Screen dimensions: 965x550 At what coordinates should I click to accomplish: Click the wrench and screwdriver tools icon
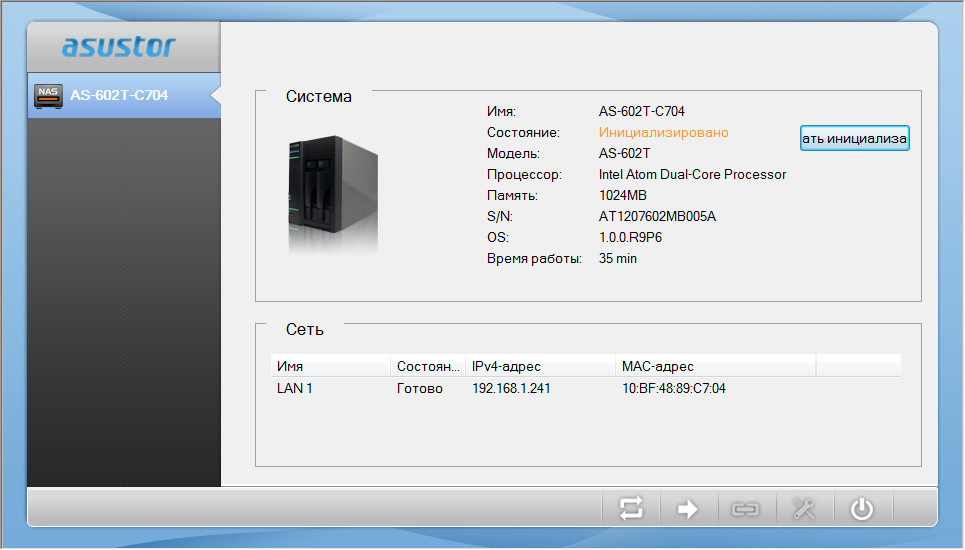(x=803, y=509)
